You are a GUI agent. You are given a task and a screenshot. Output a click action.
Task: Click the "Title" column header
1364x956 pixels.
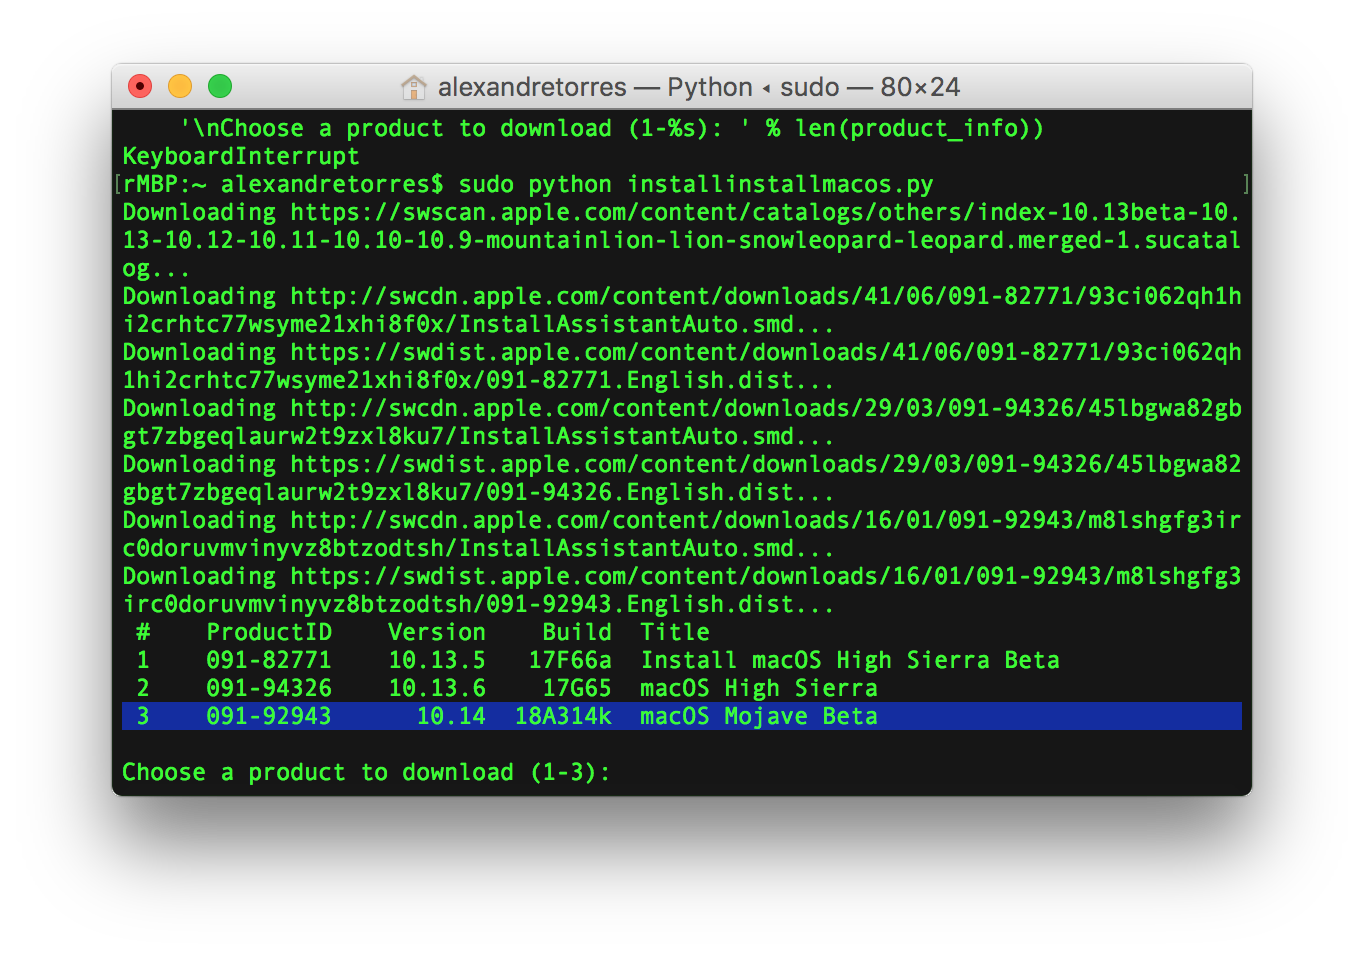click(x=675, y=632)
